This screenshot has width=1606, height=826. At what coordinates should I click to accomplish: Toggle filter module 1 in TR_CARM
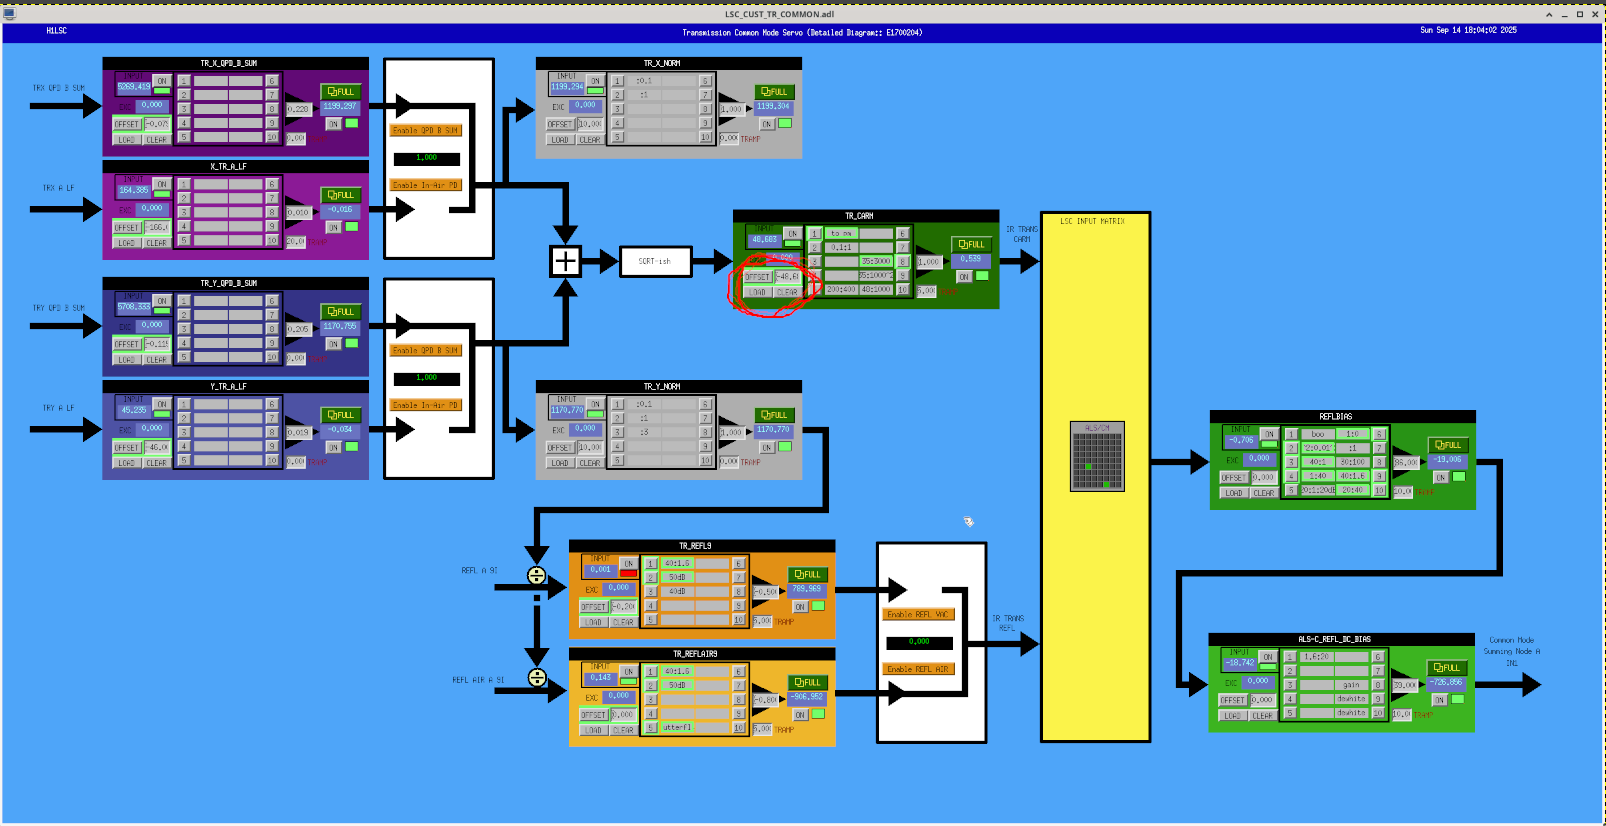[815, 234]
